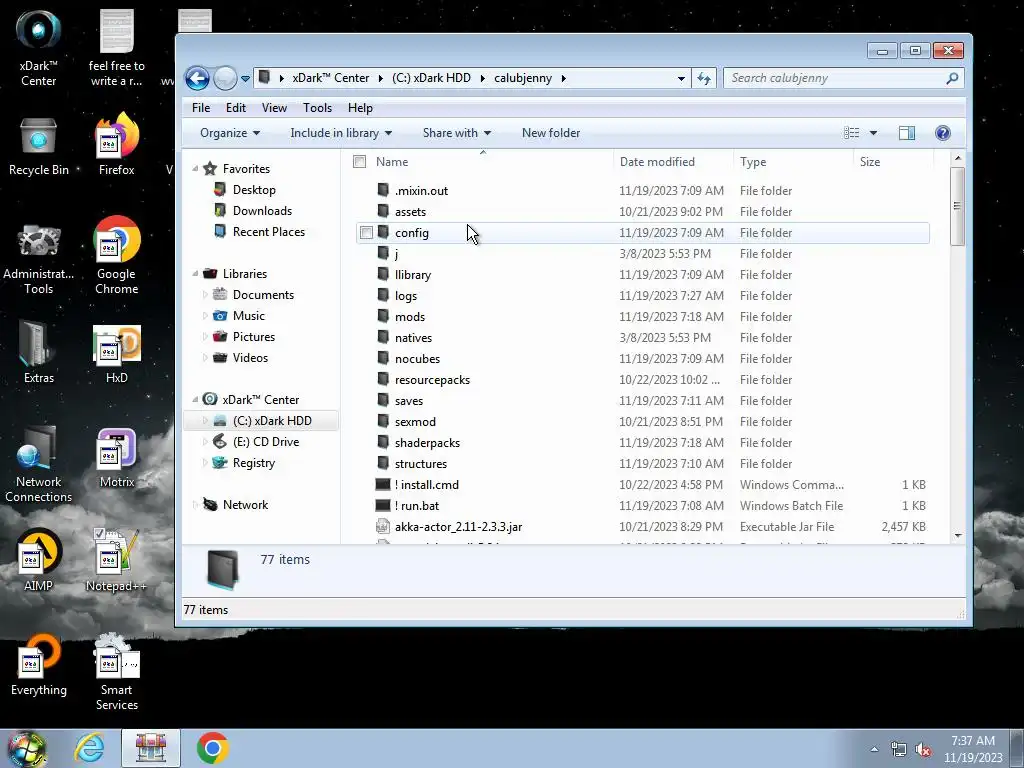Select the resourcepacks folder row
The image size is (1024, 768).
643,379
